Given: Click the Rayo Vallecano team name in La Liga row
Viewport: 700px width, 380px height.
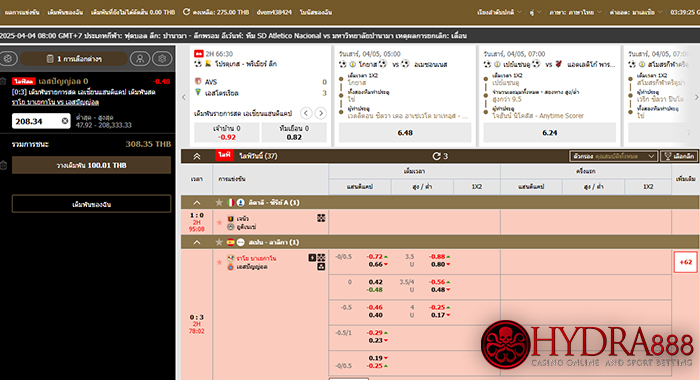Looking at the screenshot, I should point(256,258).
